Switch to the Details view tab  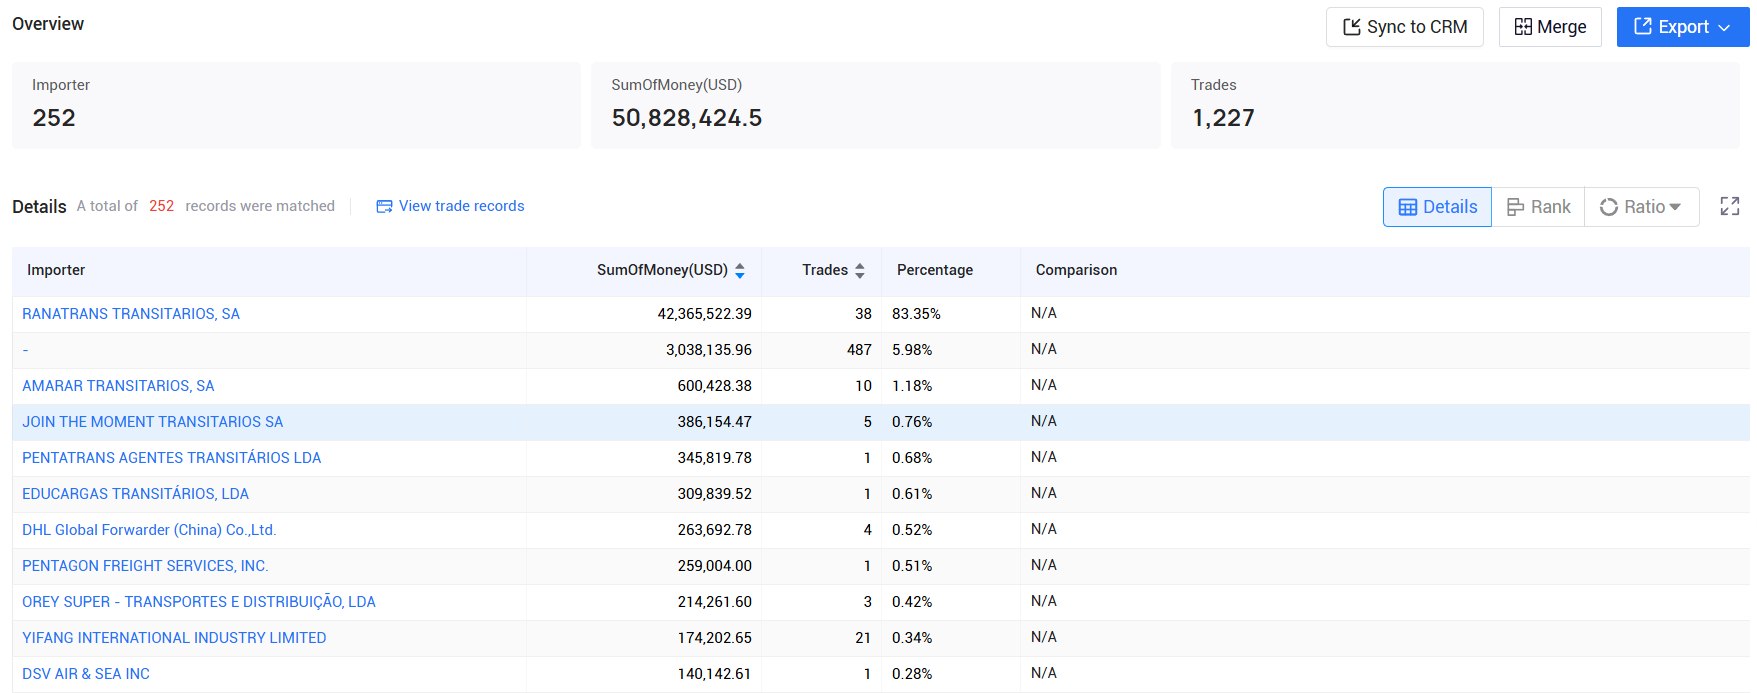pos(1437,207)
